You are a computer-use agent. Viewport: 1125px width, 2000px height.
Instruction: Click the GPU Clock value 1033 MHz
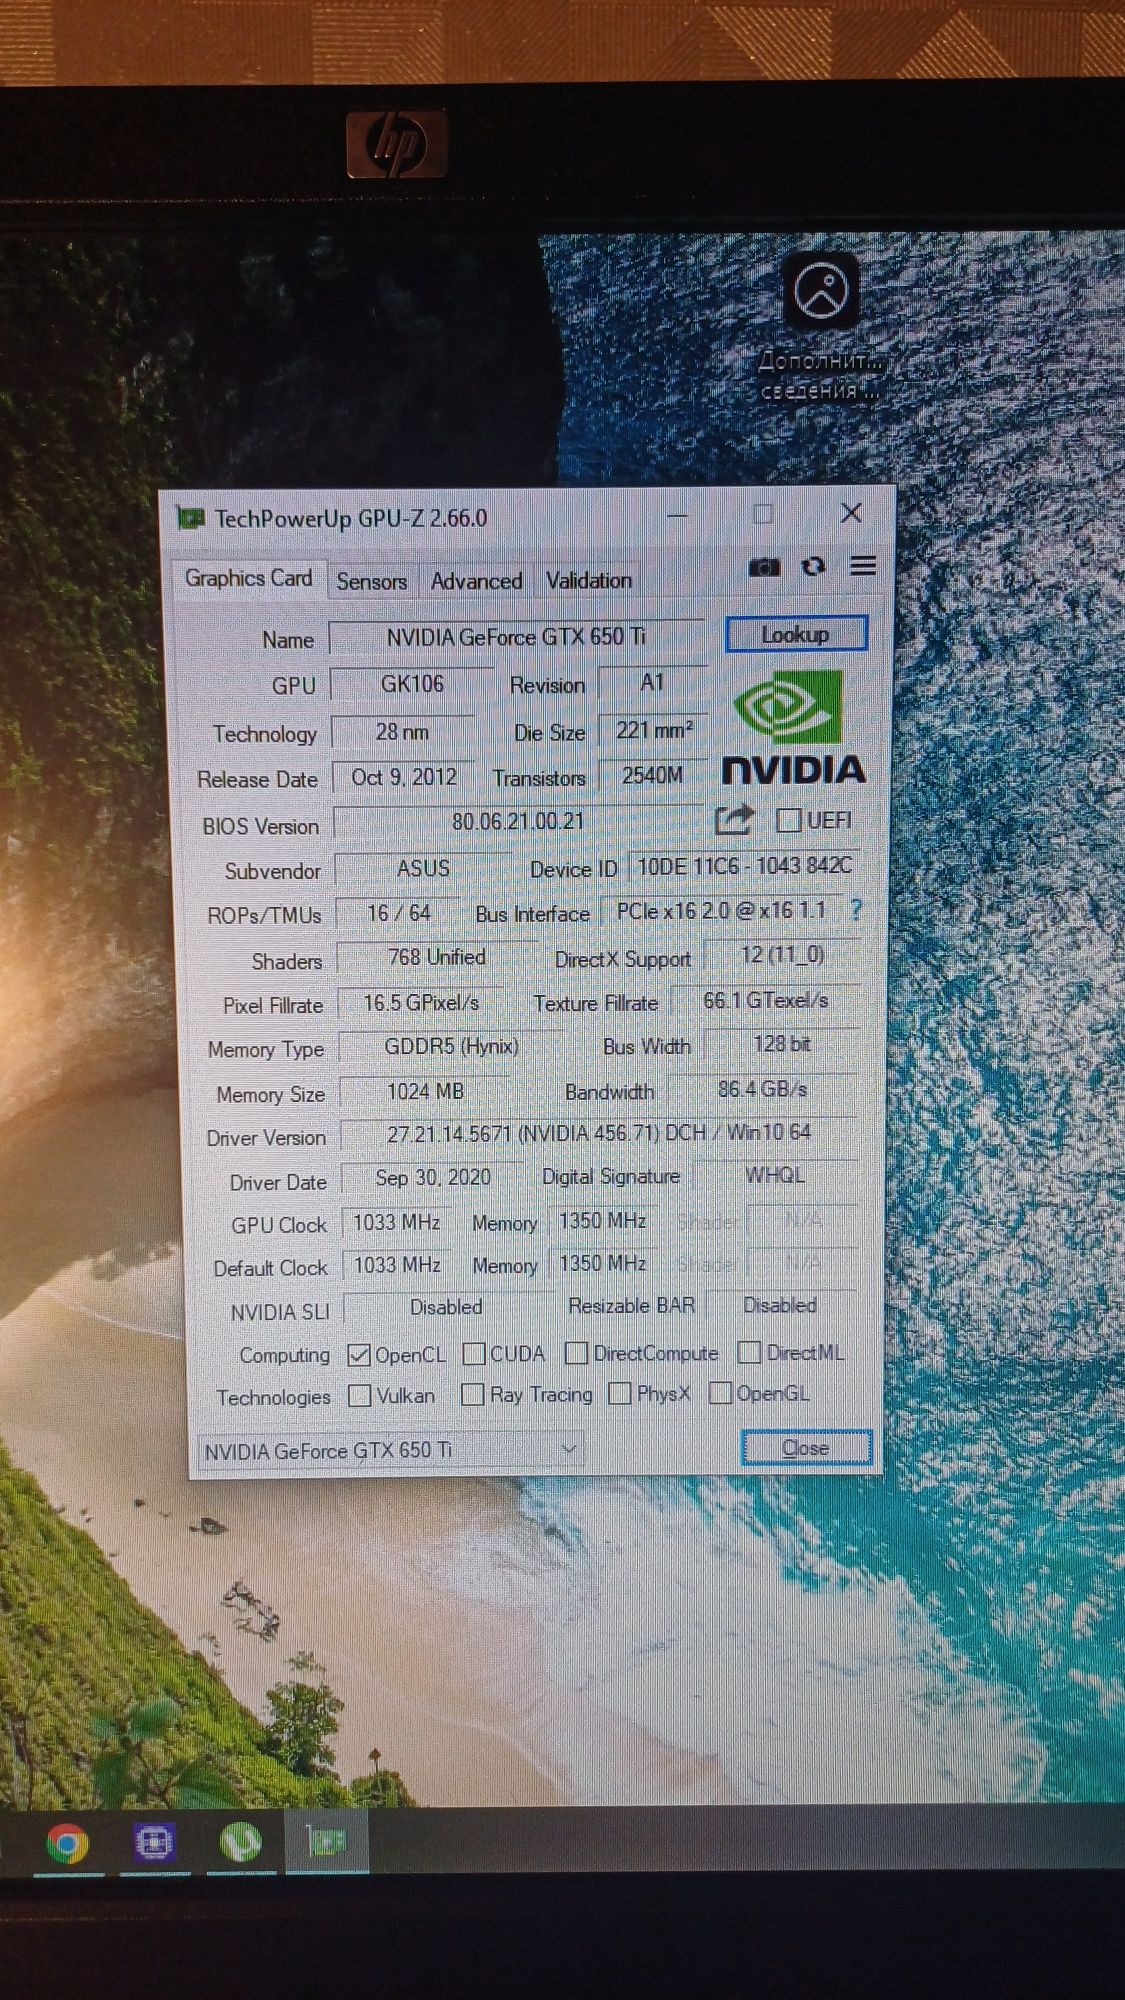[x=397, y=1222]
